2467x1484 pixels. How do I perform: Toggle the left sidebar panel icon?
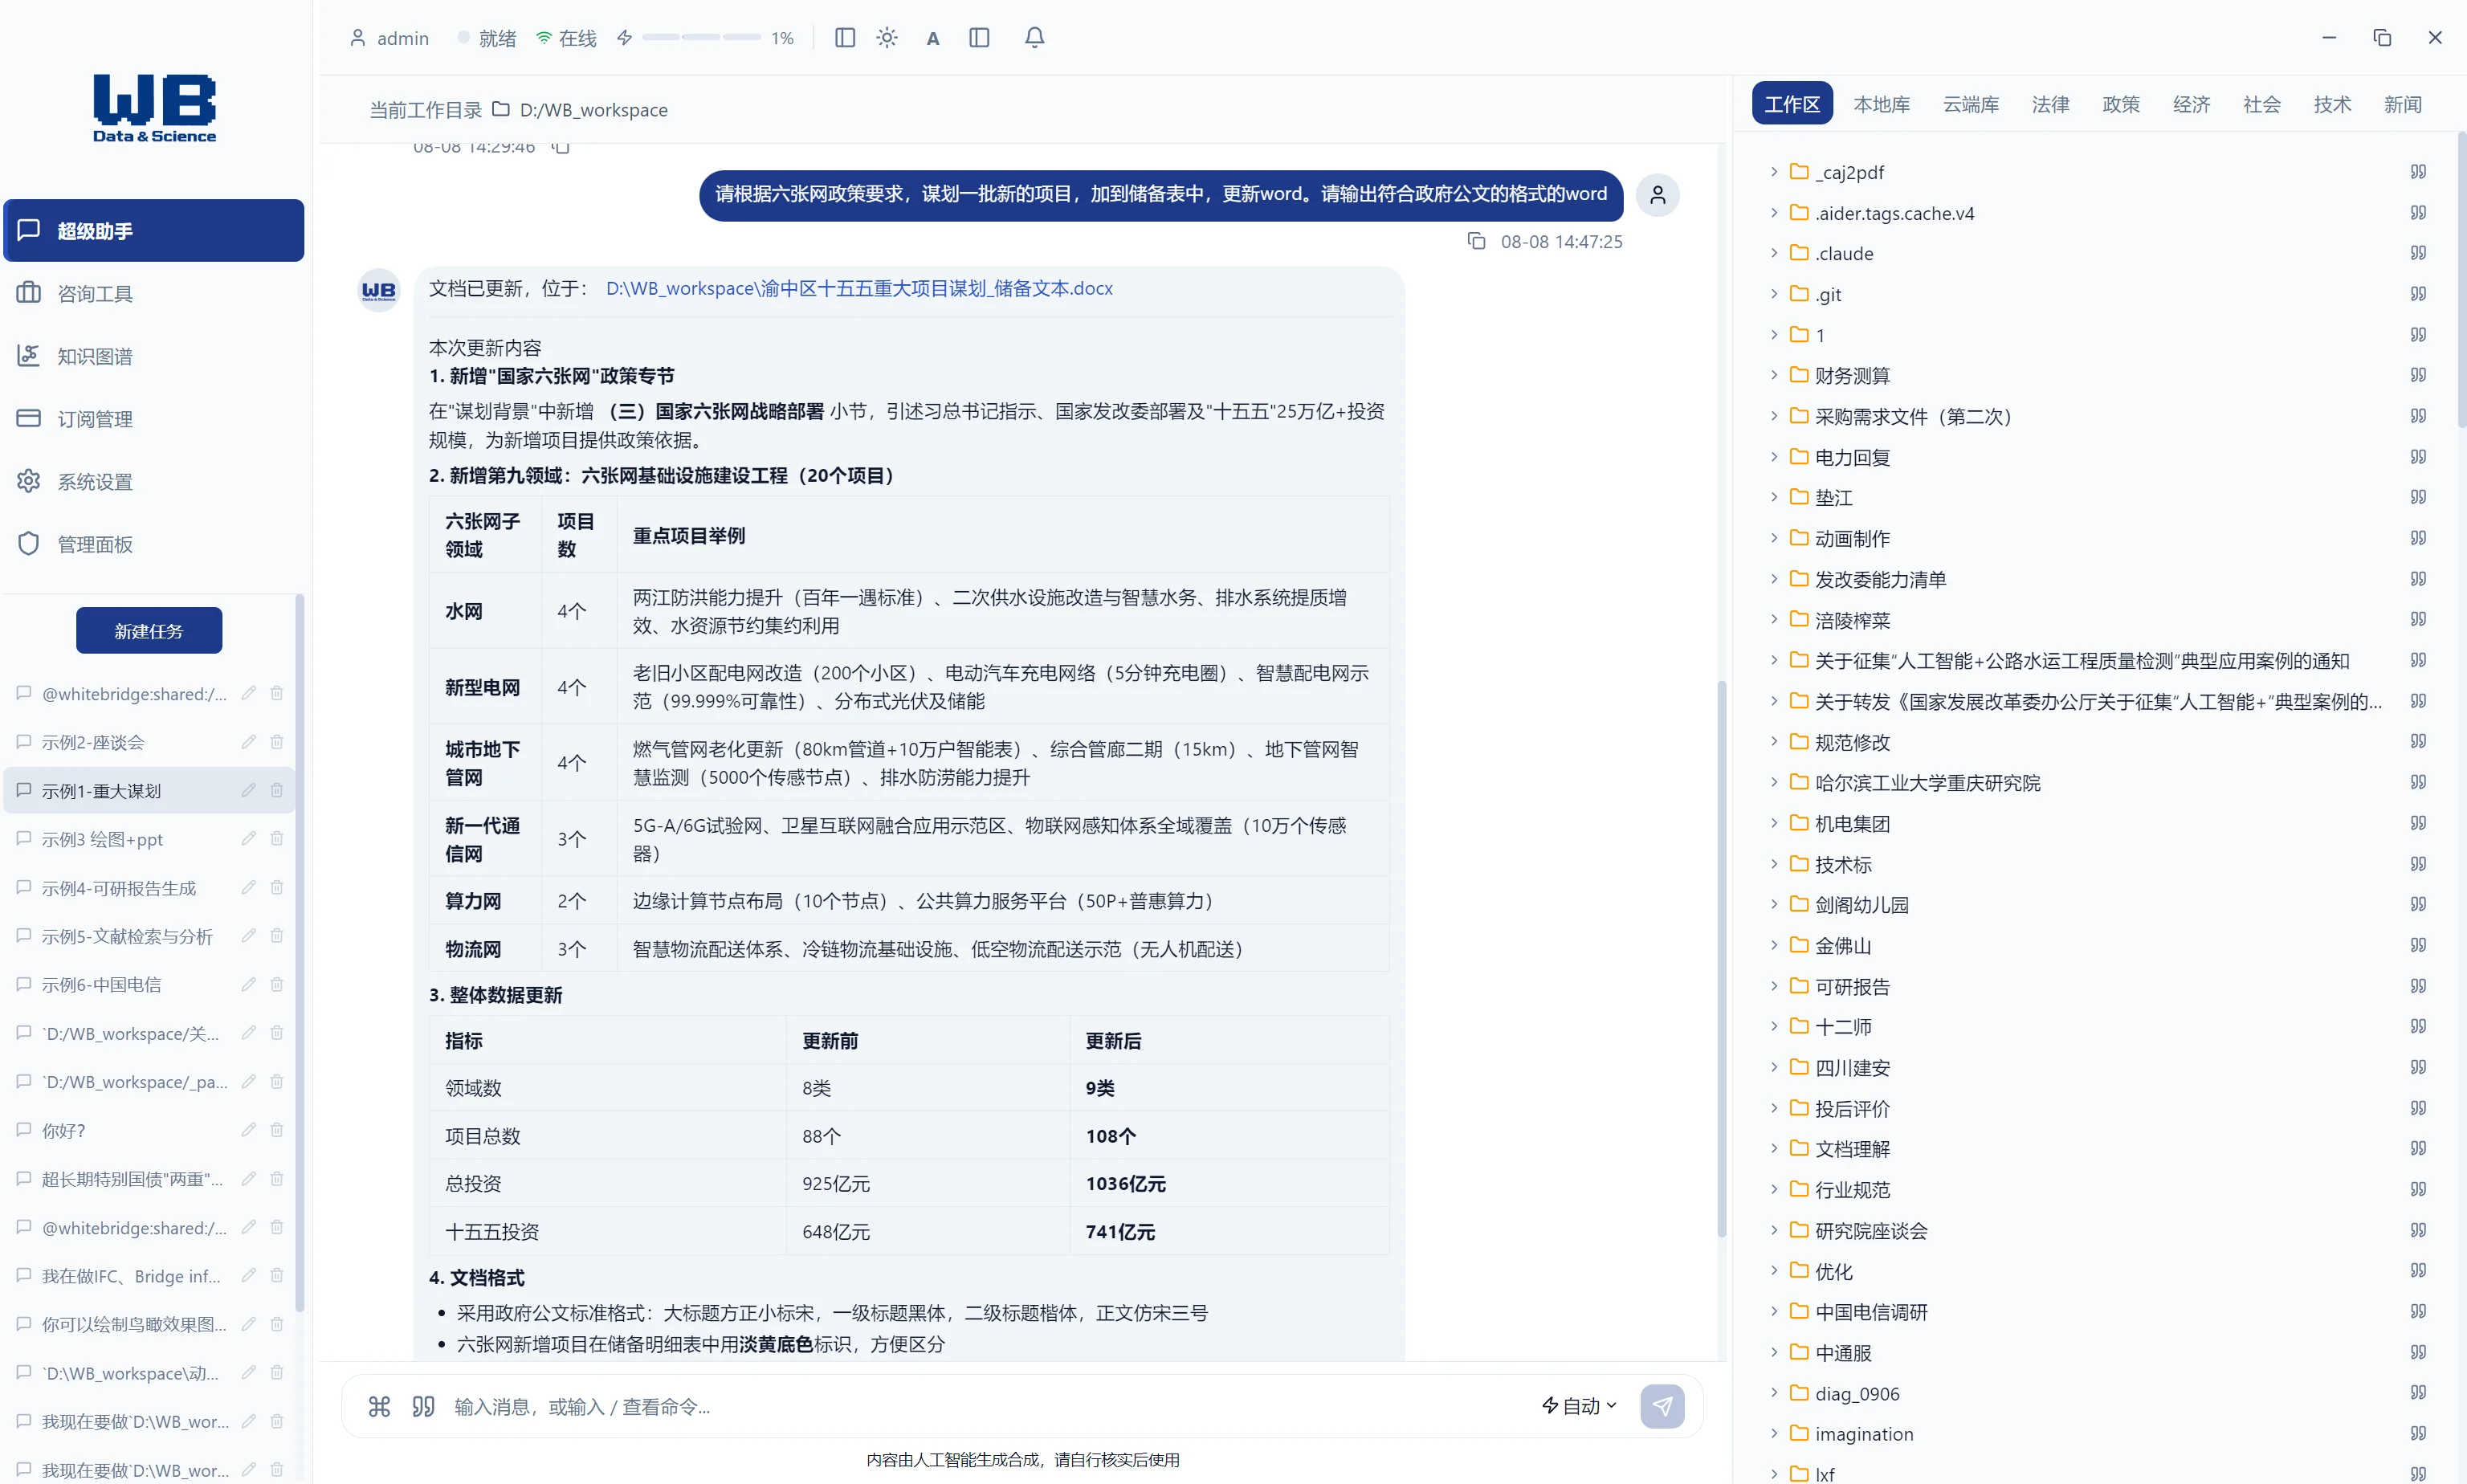tap(845, 38)
